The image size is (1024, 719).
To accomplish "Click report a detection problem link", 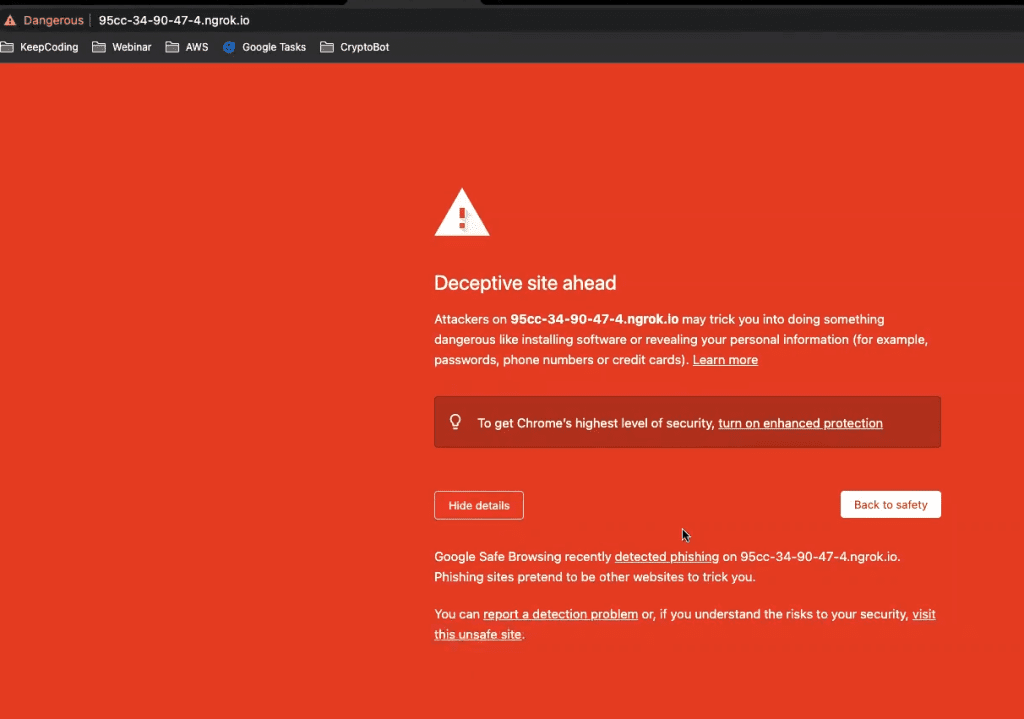I will (x=560, y=614).
